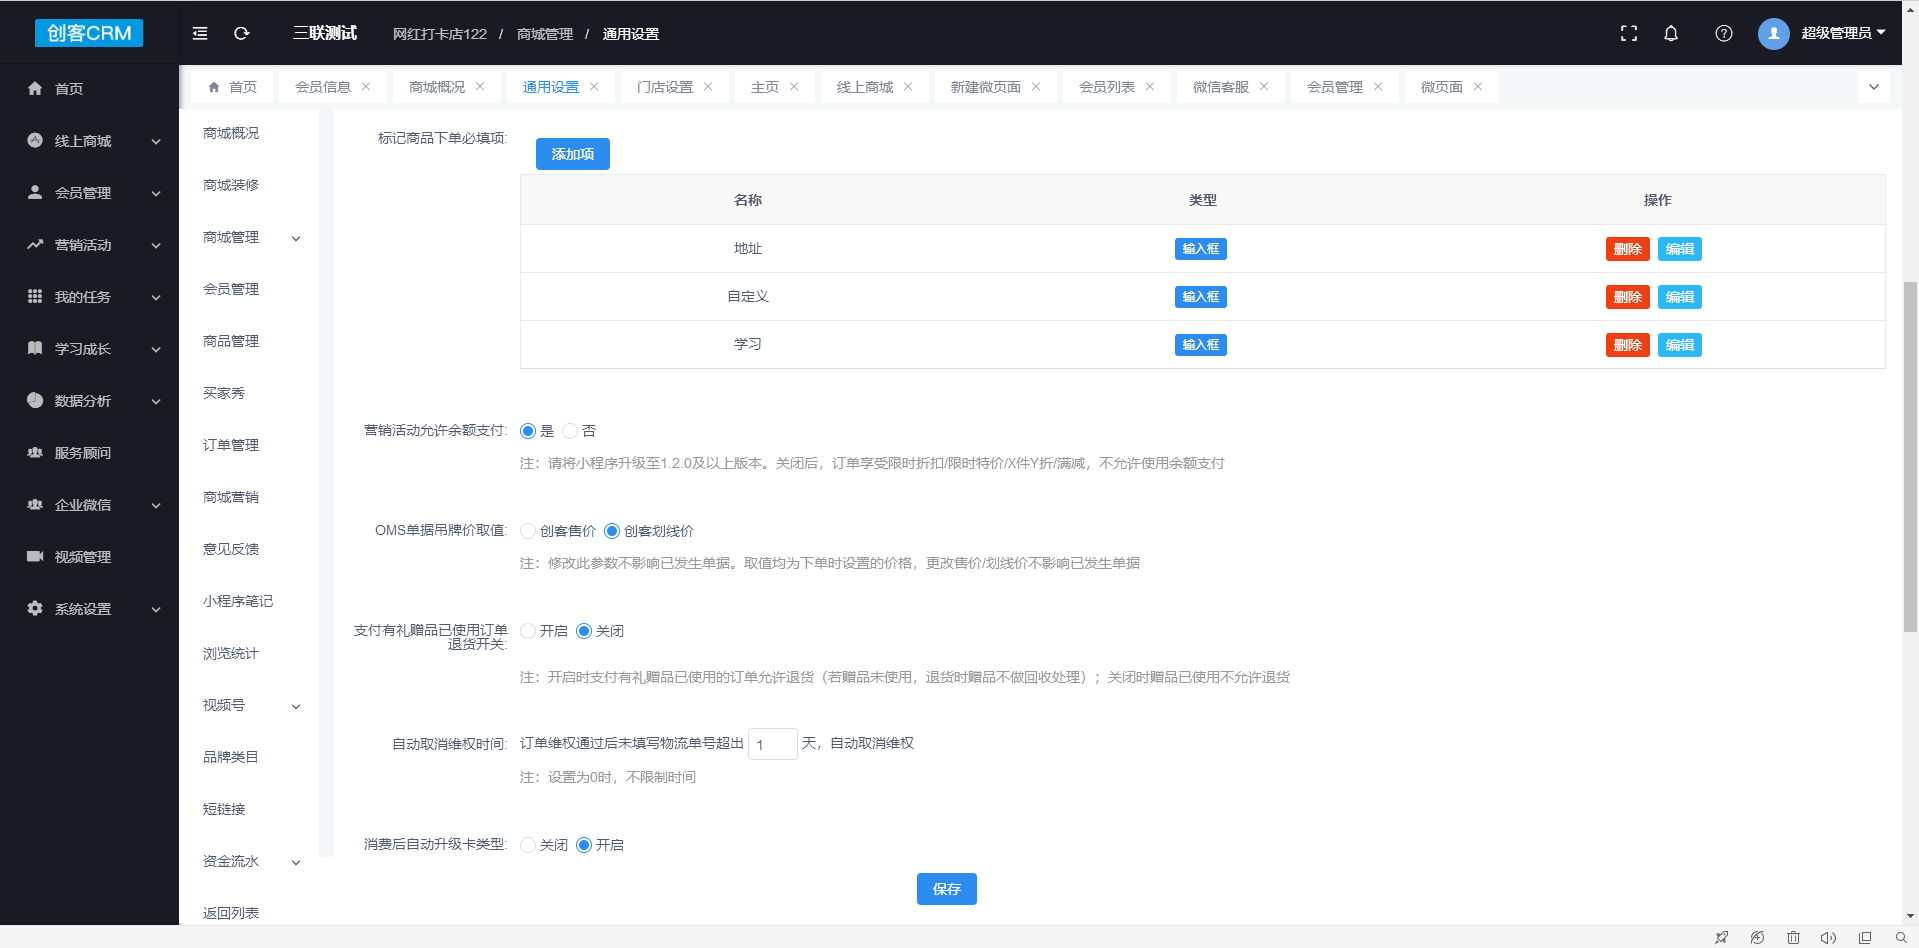Image resolution: width=1919 pixels, height=948 pixels.
Task: Click the speaker icon in bottom bar
Action: [1828, 938]
